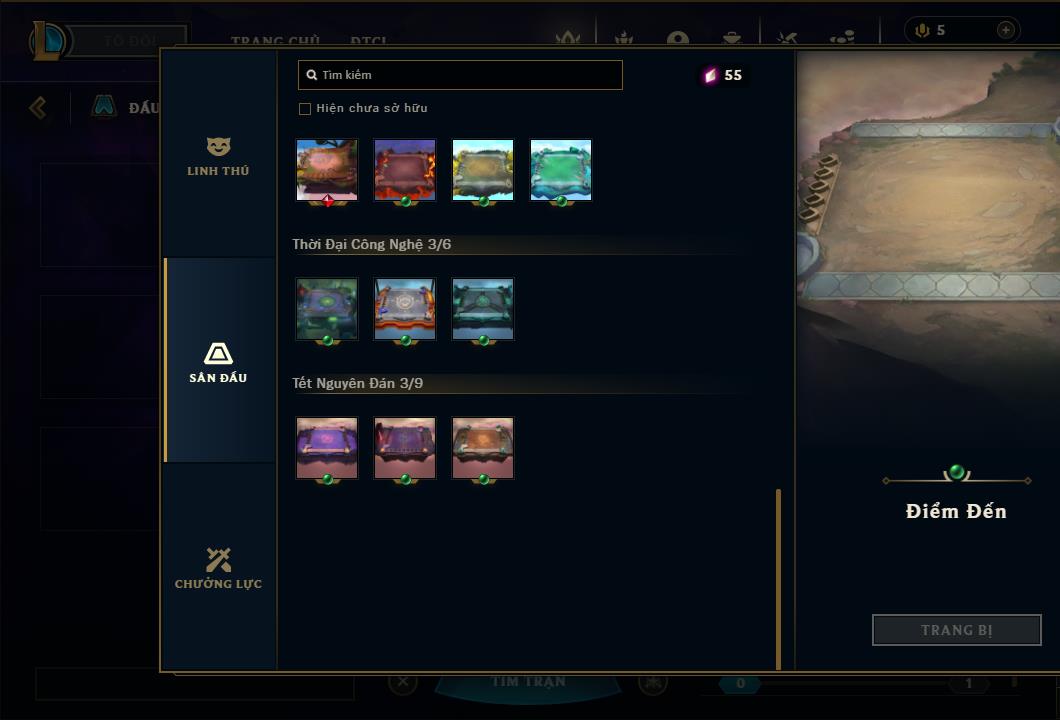
Task: Choose the lava-themed arena thumbnail
Action: tap(405, 170)
